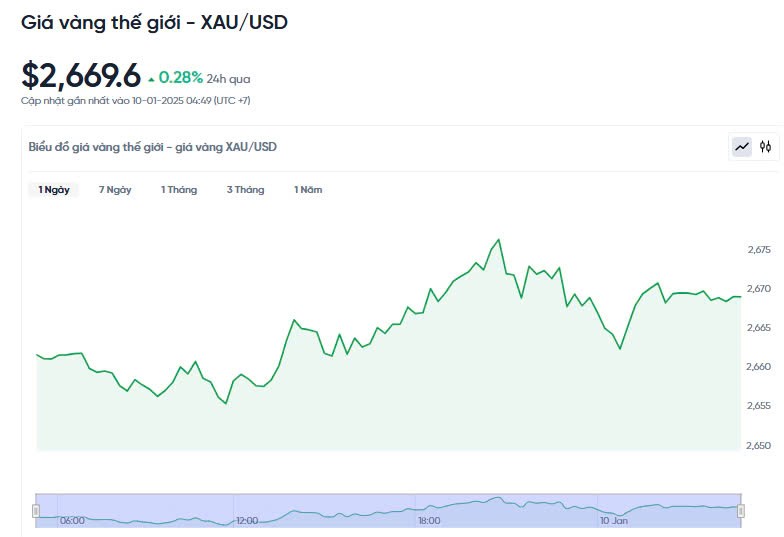Switch to the 1 Năm range
The width and height of the screenshot is (784, 537).
[308, 190]
